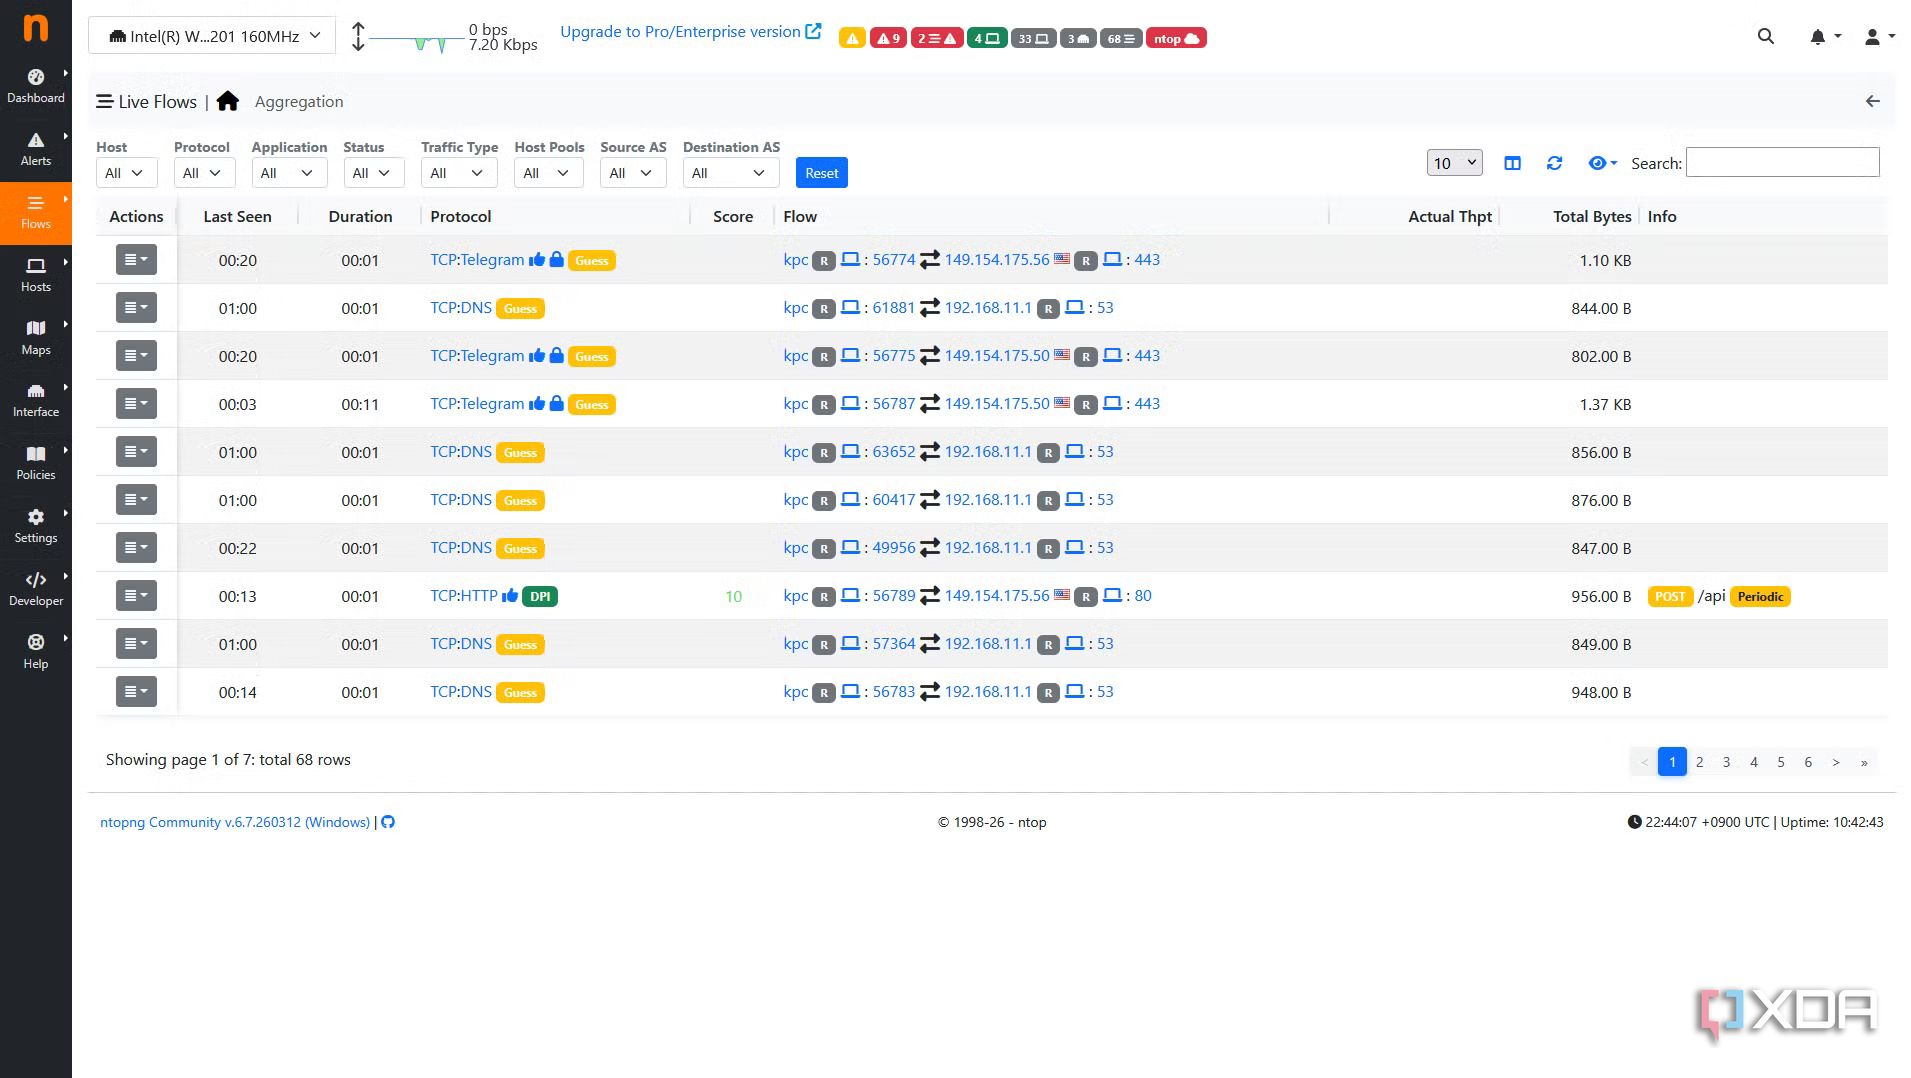Open the Dashboard sidebar section
Viewport: 1911px width, 1078px height.
(x=36, y=86)
